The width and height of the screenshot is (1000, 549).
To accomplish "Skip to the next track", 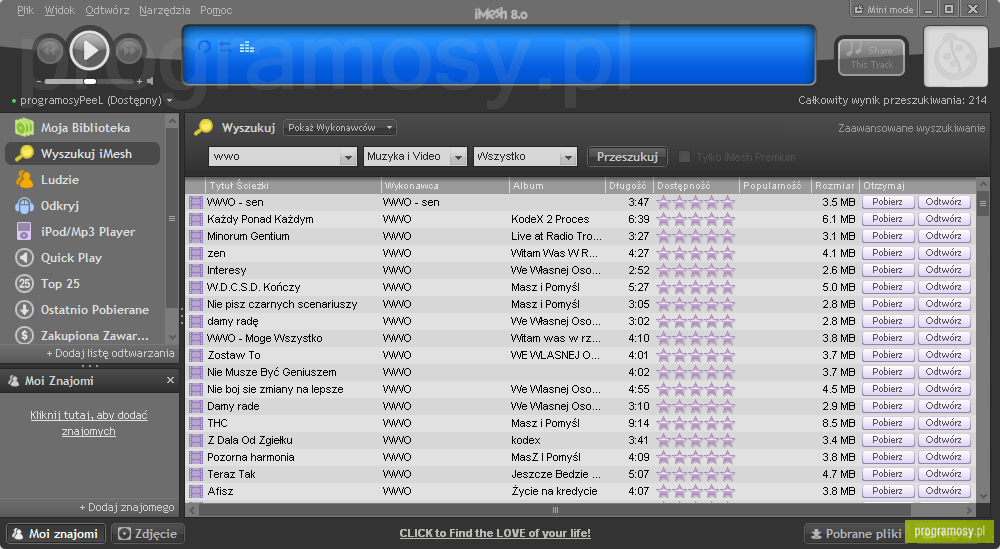I will [x=129, y=50].
